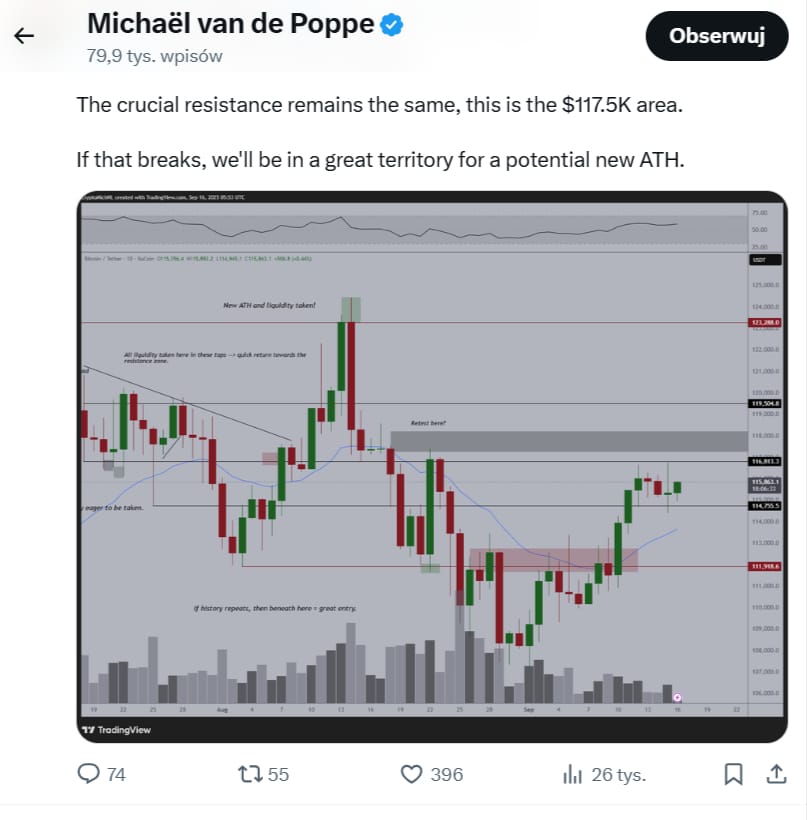This screenshot has height=820, width=807.
Task: Bookmark this post
Action: pos(733,773)
